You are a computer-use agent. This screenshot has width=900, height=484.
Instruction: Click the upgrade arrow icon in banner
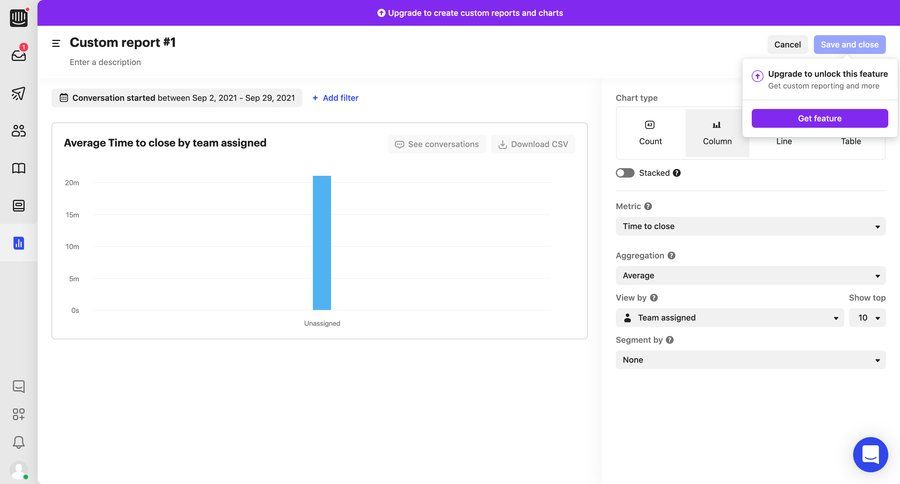click(x=381, y=13)
